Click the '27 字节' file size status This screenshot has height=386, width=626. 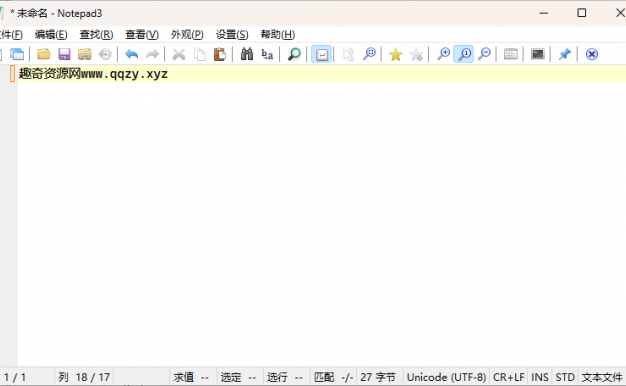[378, 377]
